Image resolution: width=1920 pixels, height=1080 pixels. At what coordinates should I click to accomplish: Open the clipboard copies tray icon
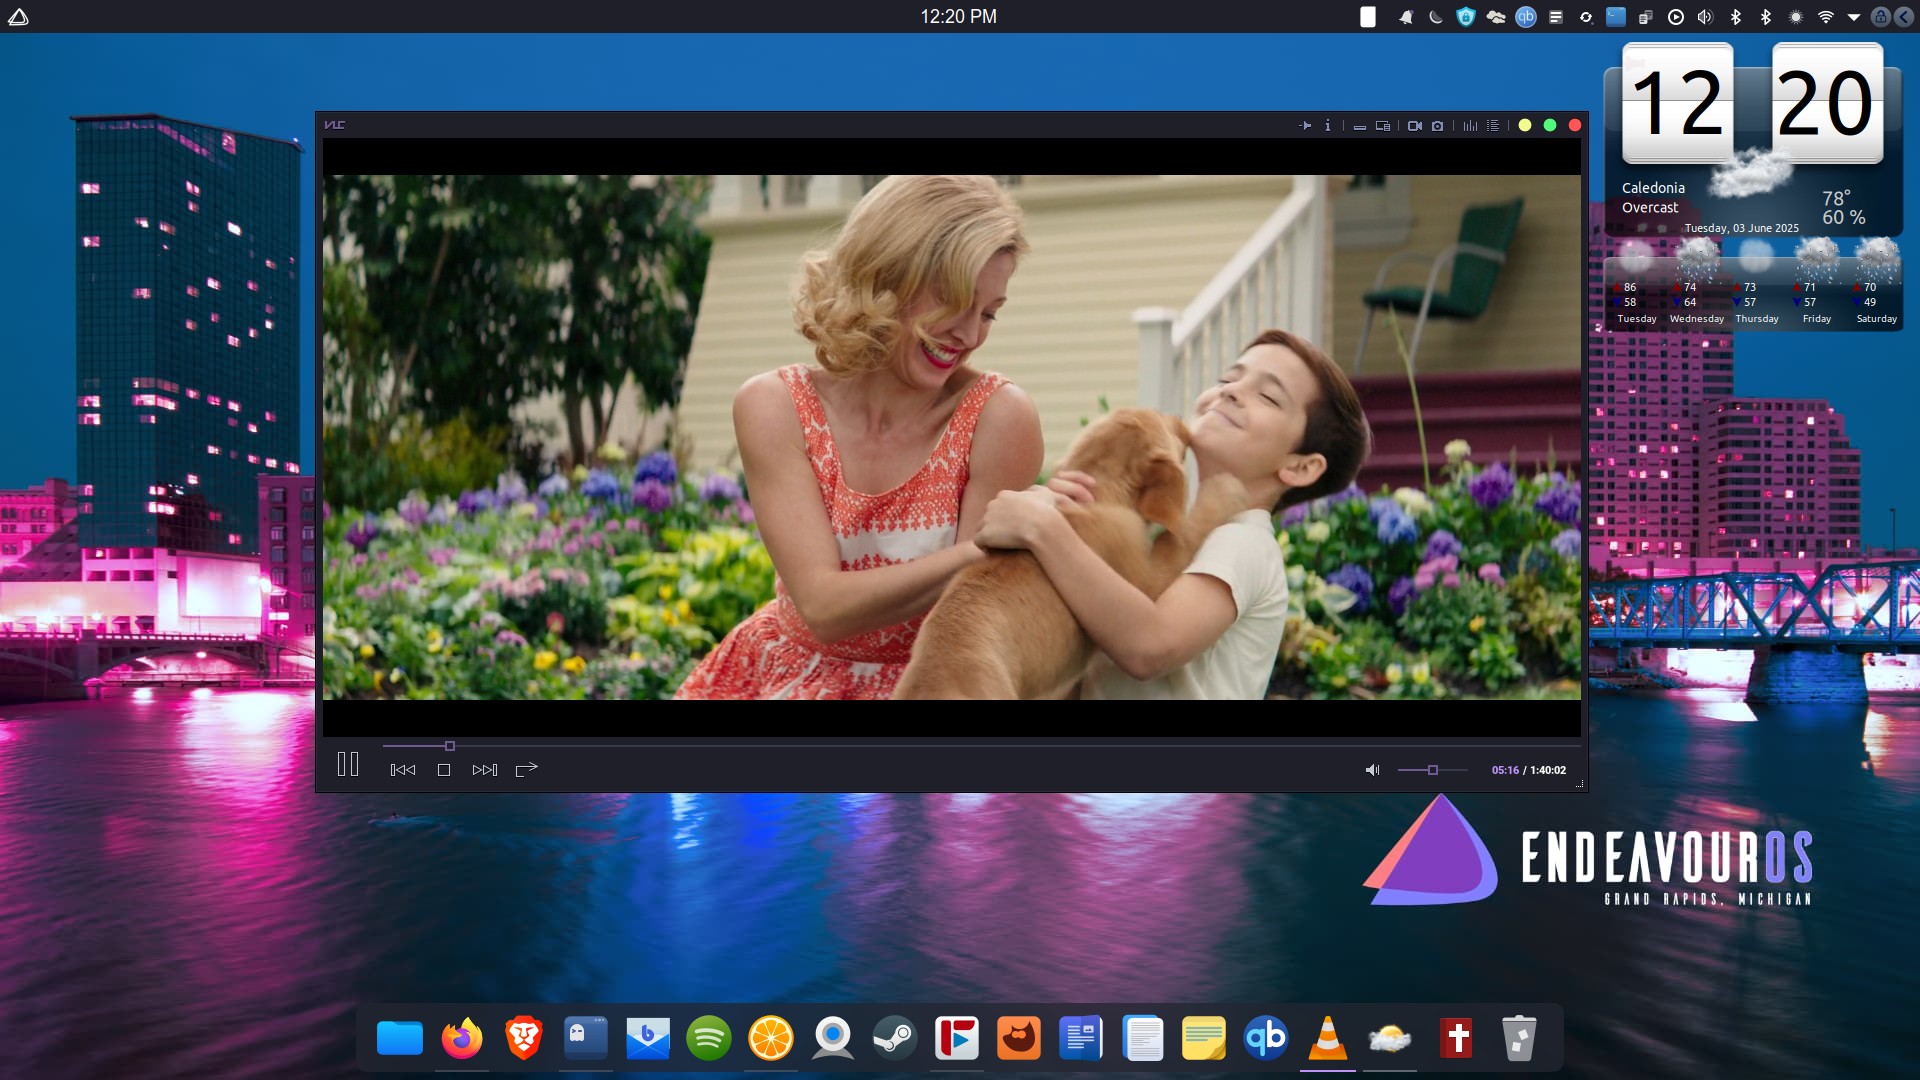click(1646, 17)
